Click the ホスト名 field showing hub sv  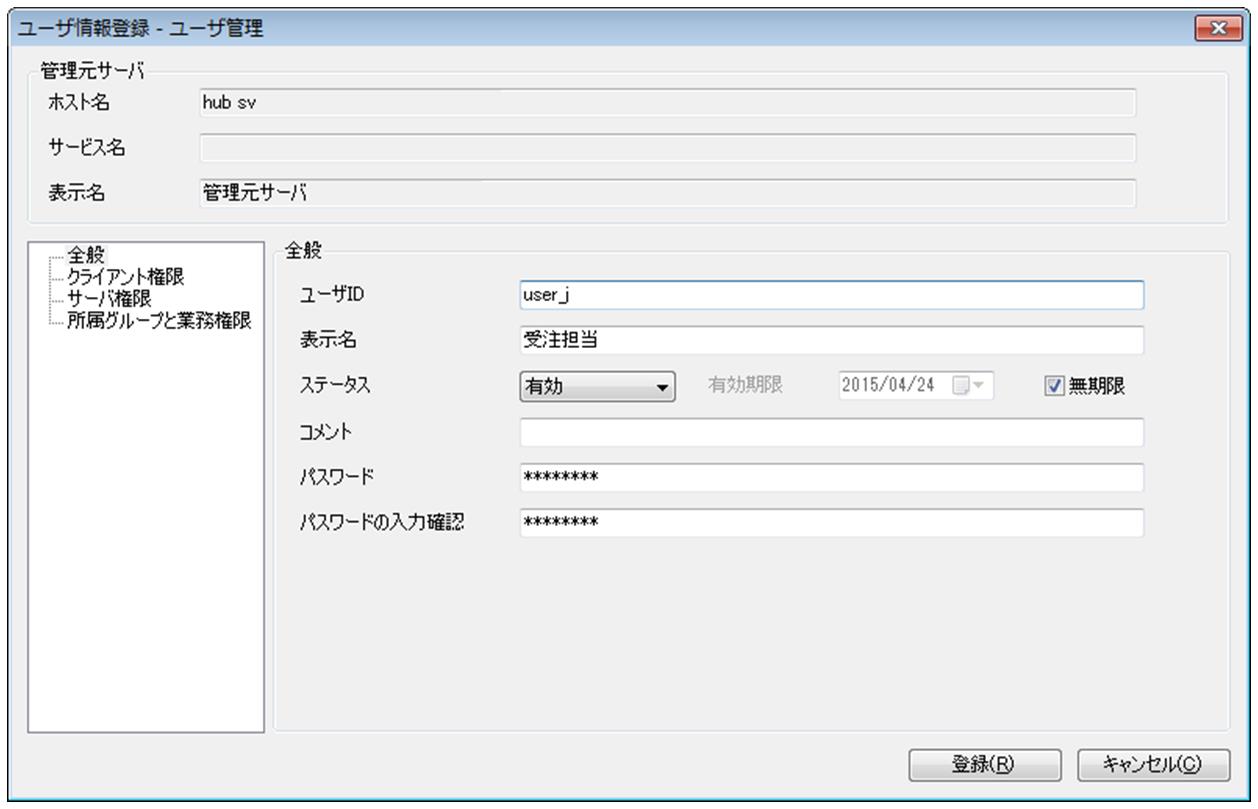point(667,103)
